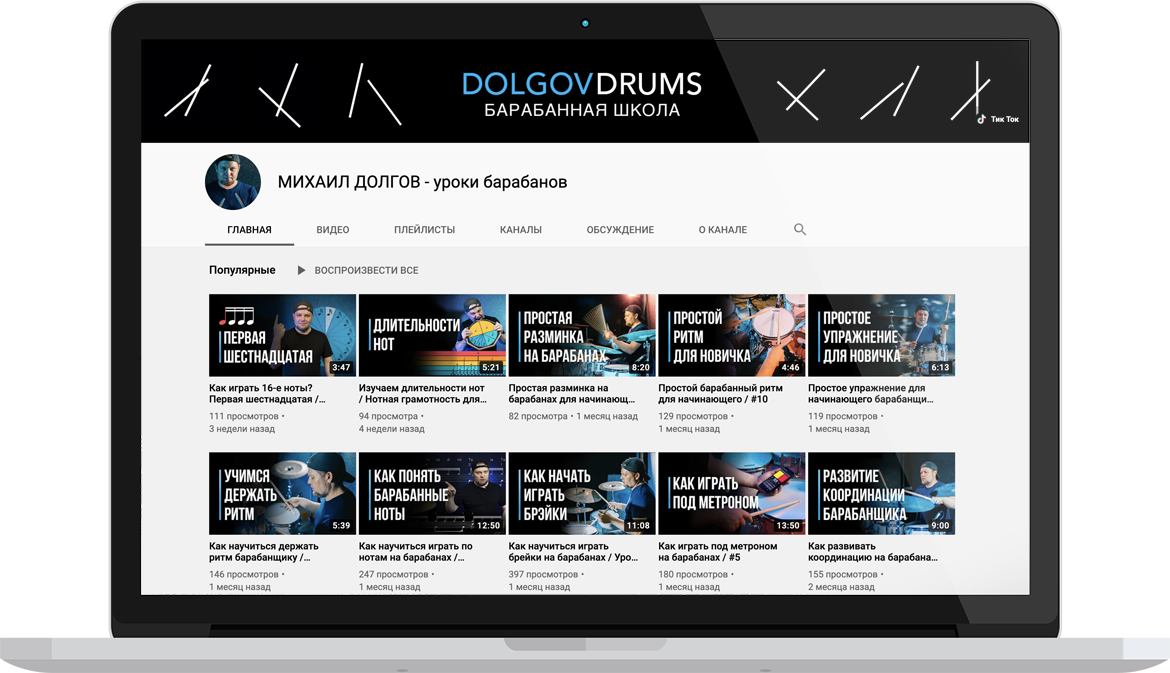
Task: Go to the Обсуждение tab
Action: coord(620,230)
